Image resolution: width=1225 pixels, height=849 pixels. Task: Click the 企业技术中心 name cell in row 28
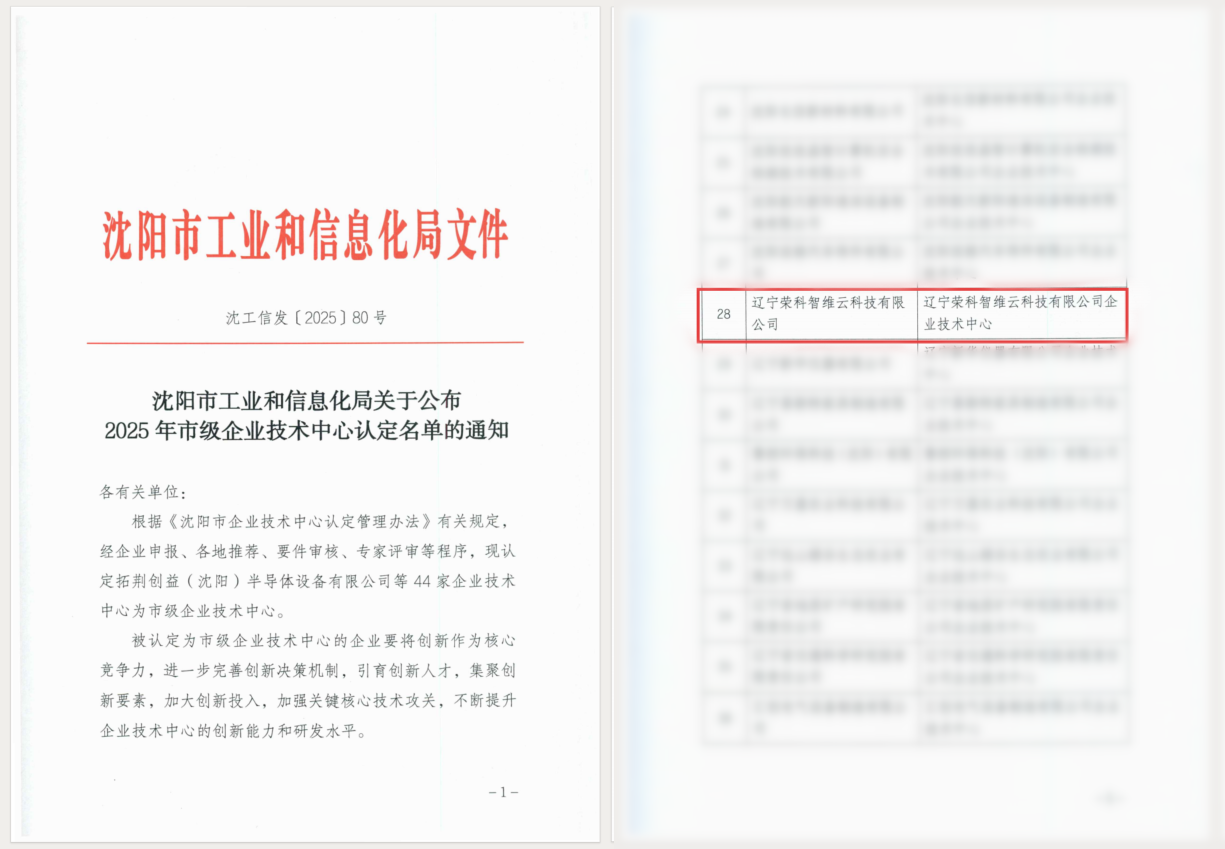1018,313
